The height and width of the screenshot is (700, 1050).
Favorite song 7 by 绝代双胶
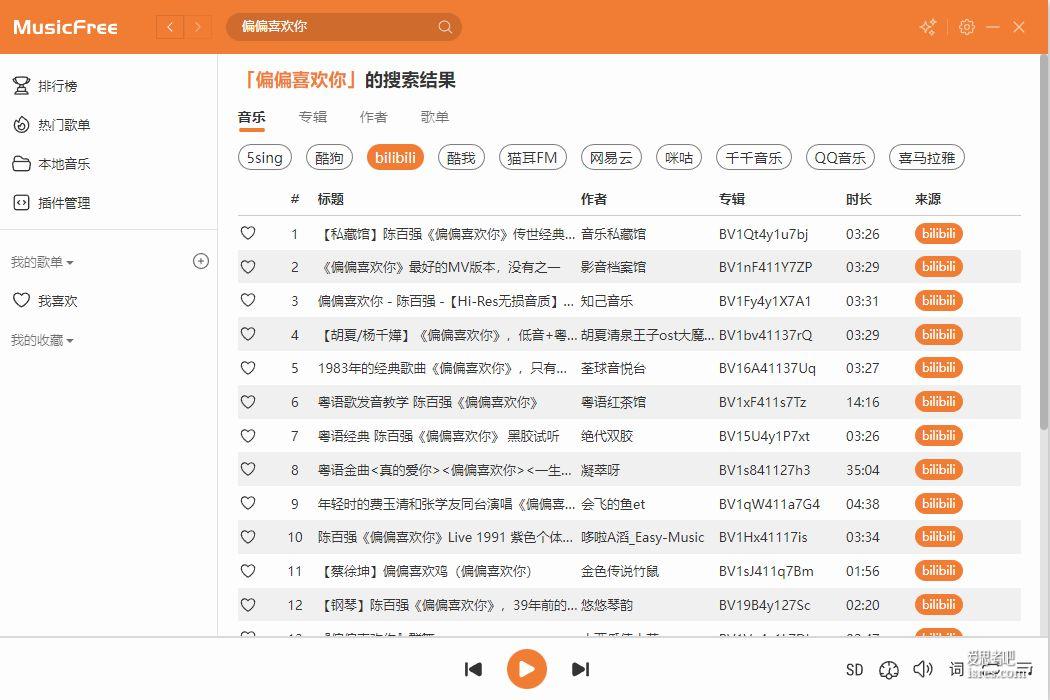pos(248,435)
